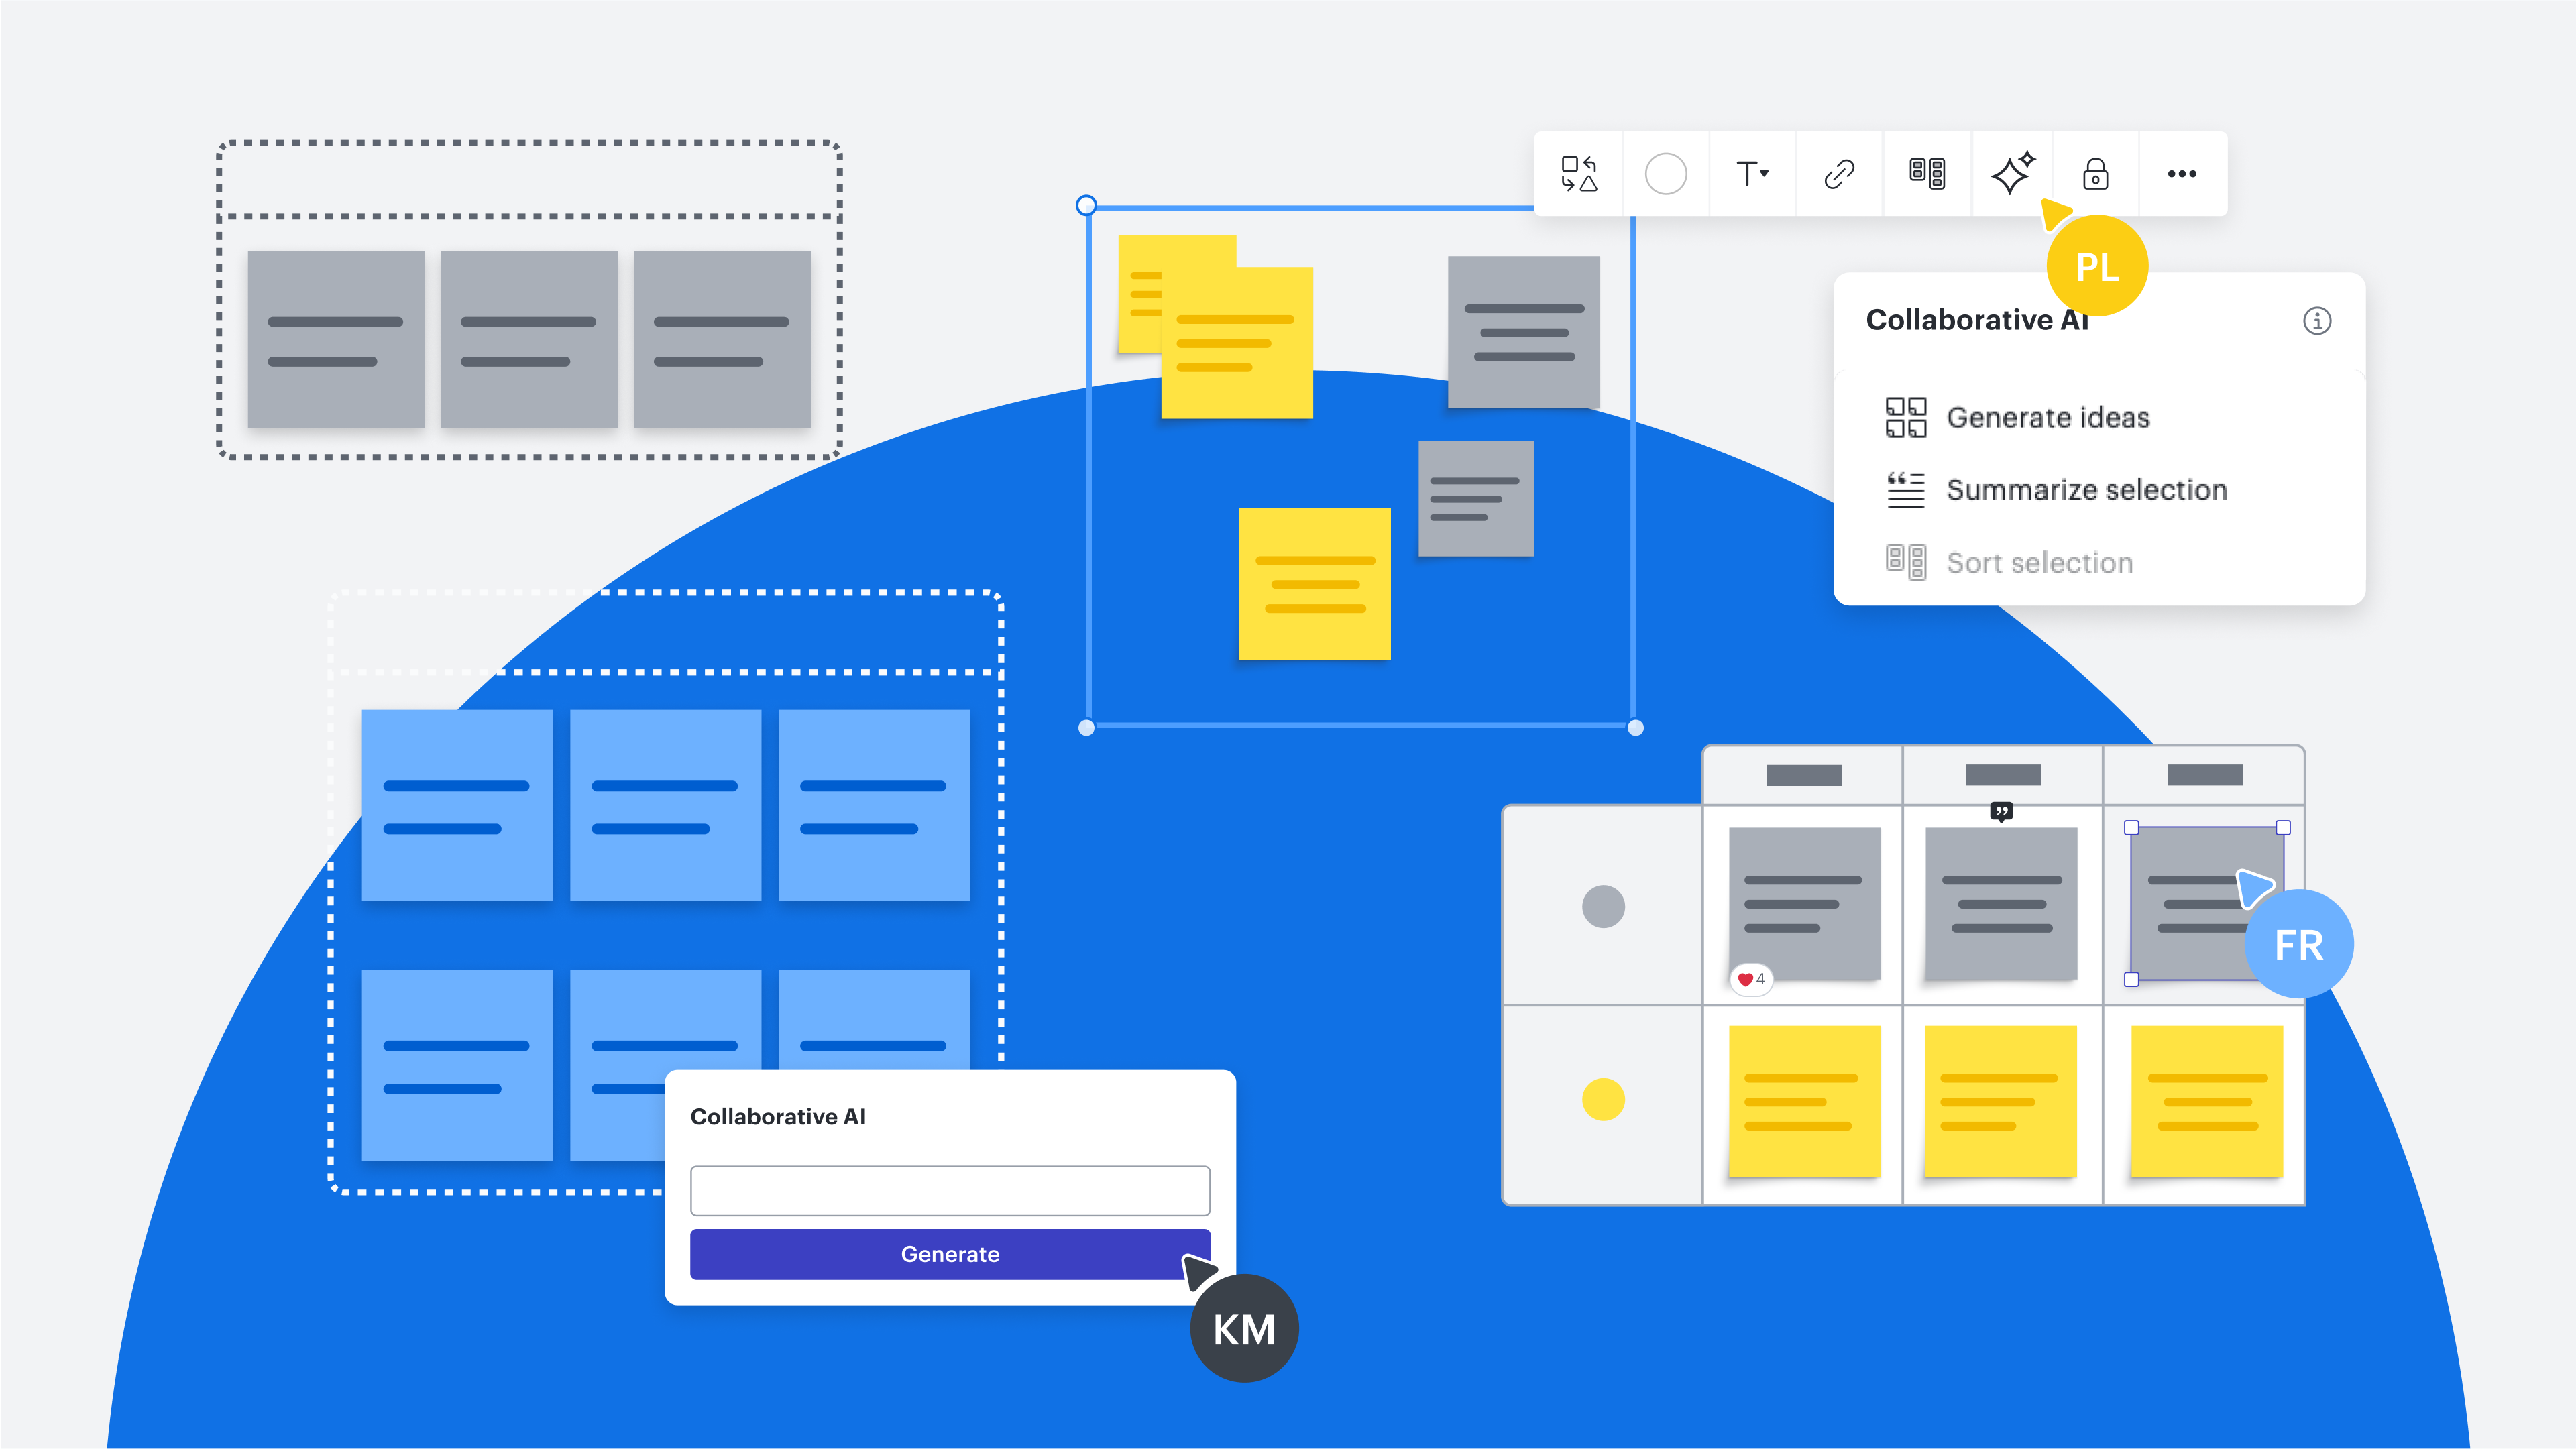
Task: Click the FR collaborator avatar
Action: click(x=2299, y=944)
